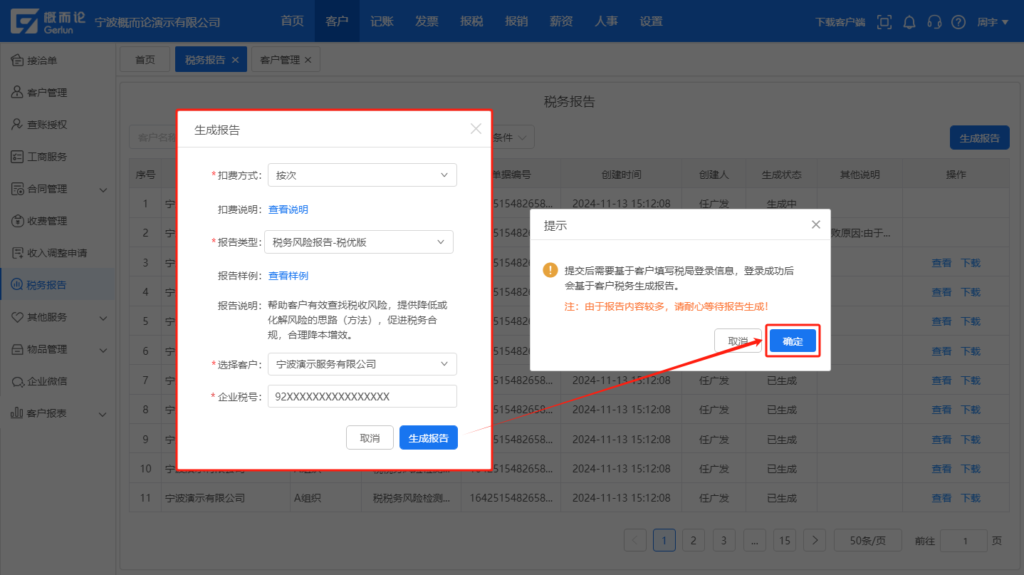Click 查看 in row 3

tap(941, 263)
